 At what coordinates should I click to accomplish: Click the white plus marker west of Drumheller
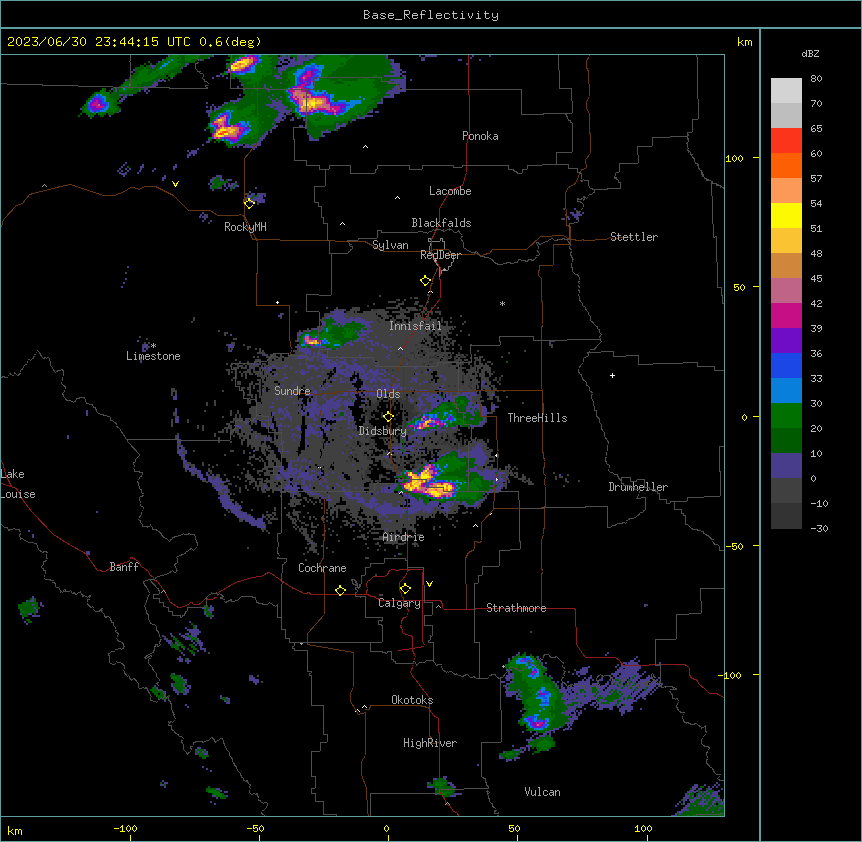pyautogui.click(x=612, y=375)
